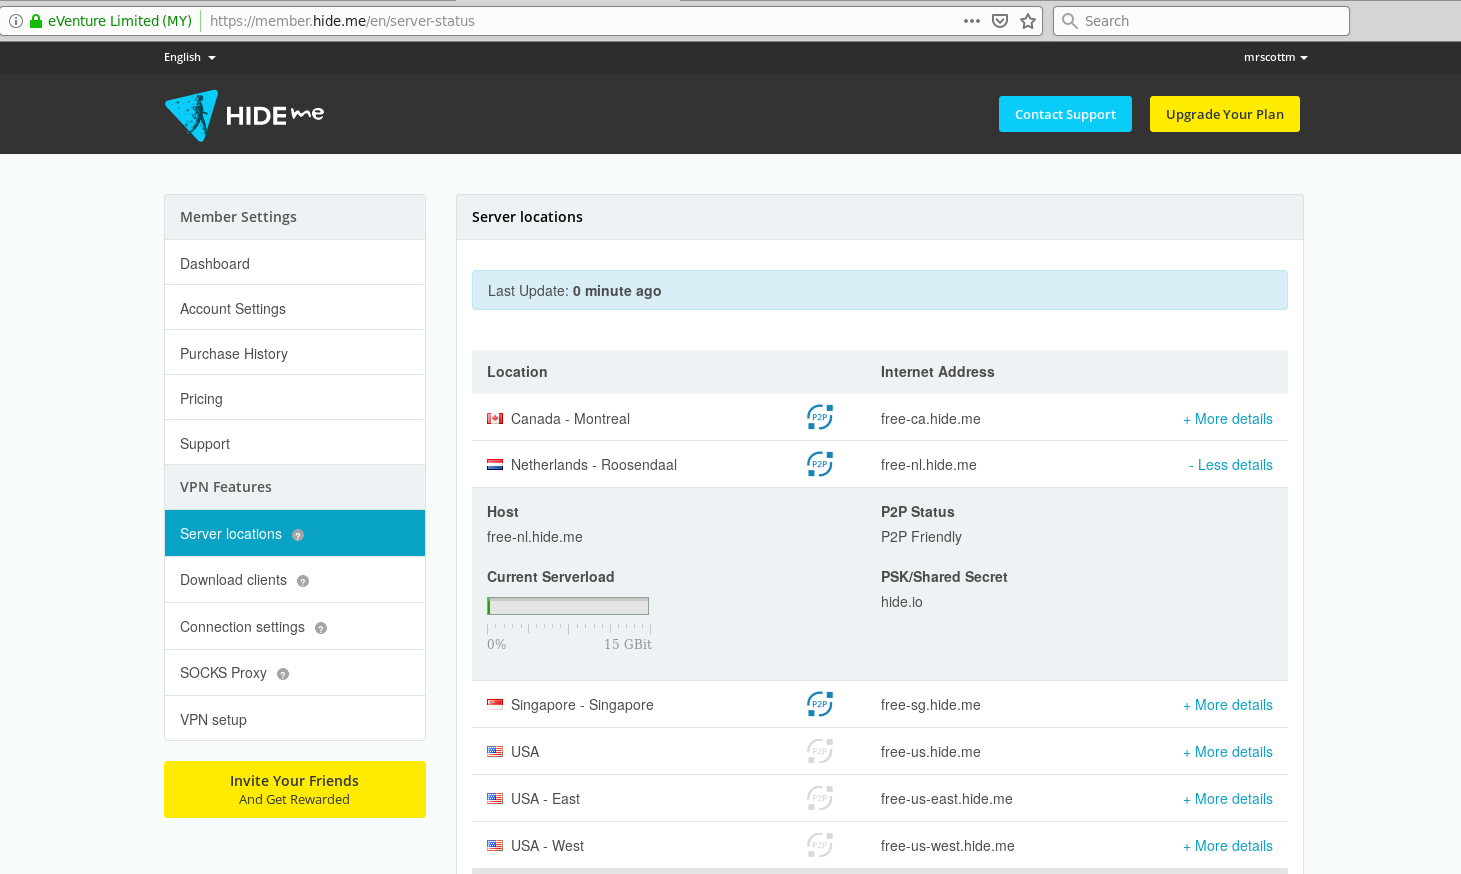This screenshot has width=1461, height=874.
Task: Click help icon next to Server locations
Action: pos(298,535)
